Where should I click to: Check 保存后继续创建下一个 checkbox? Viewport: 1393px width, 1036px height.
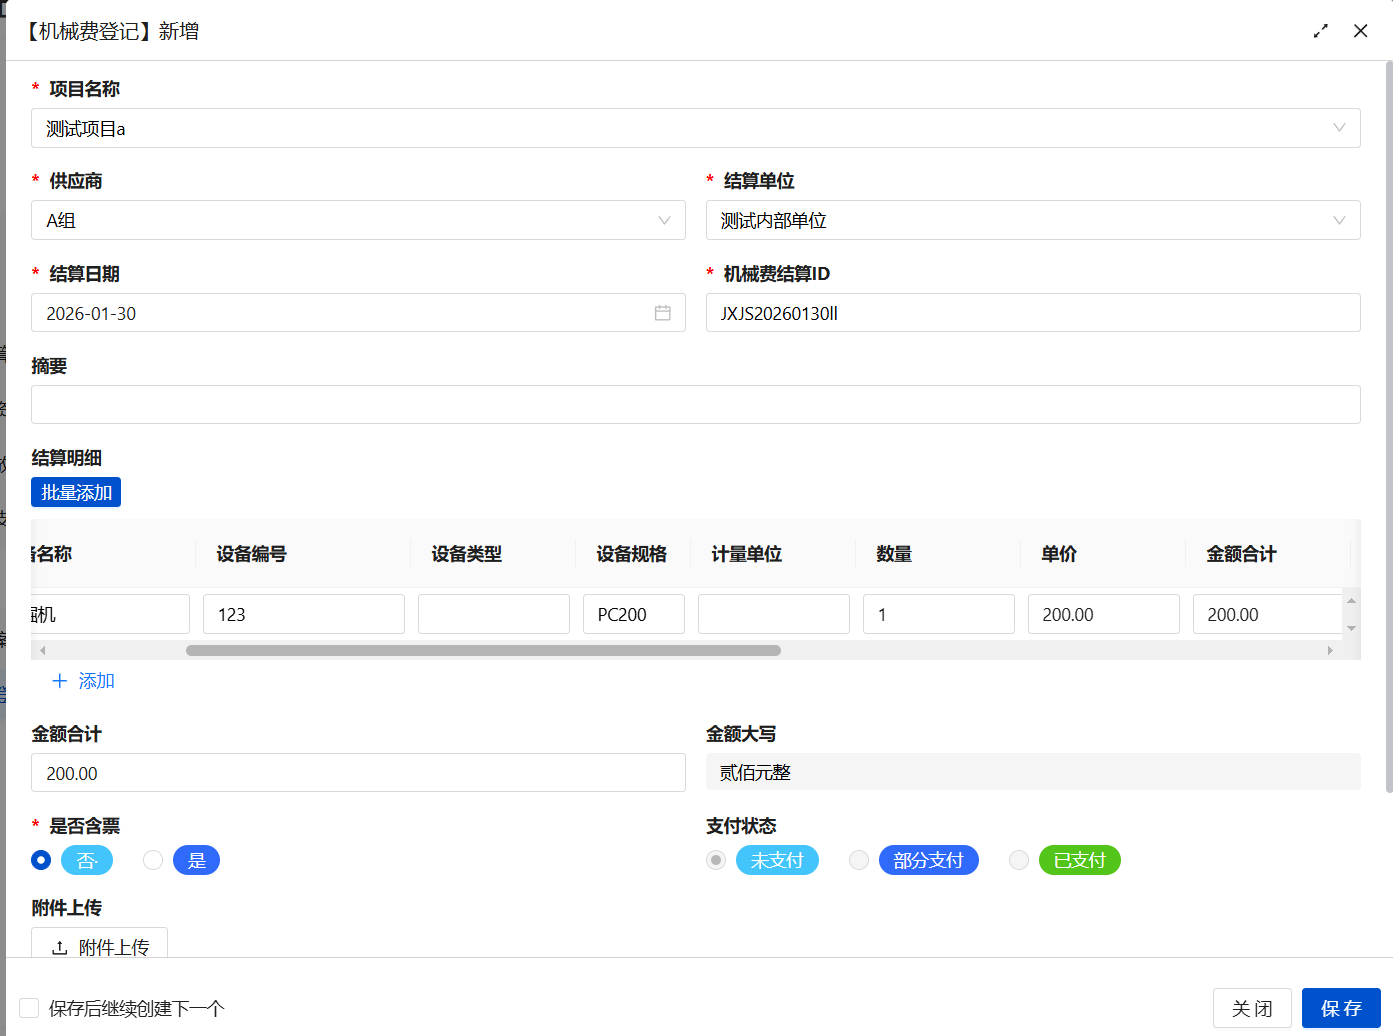click(29, 1008)
